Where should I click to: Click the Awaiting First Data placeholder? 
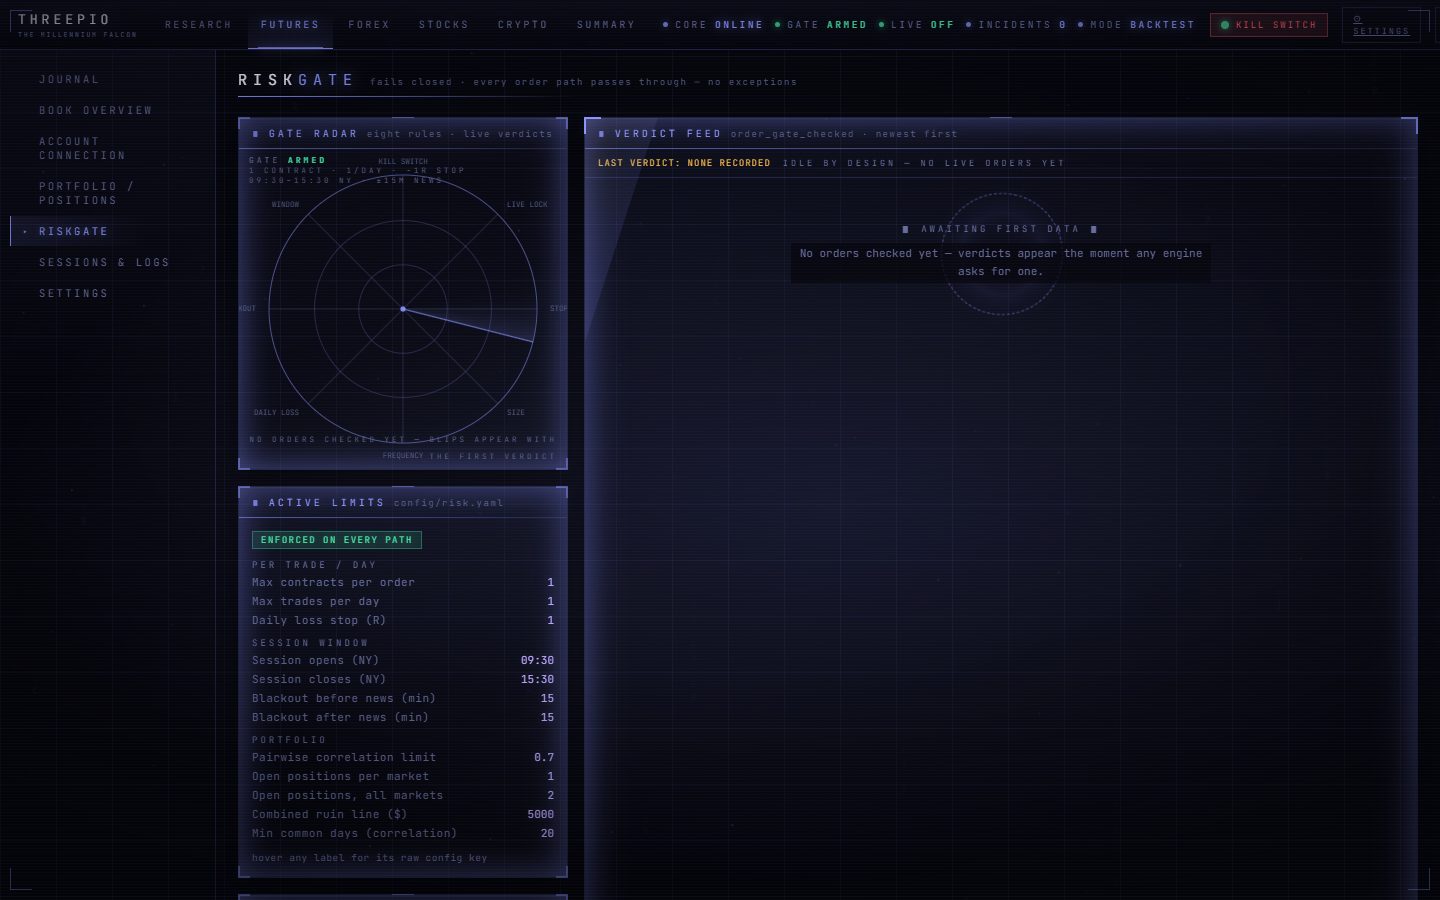[x=1000, y=229]
